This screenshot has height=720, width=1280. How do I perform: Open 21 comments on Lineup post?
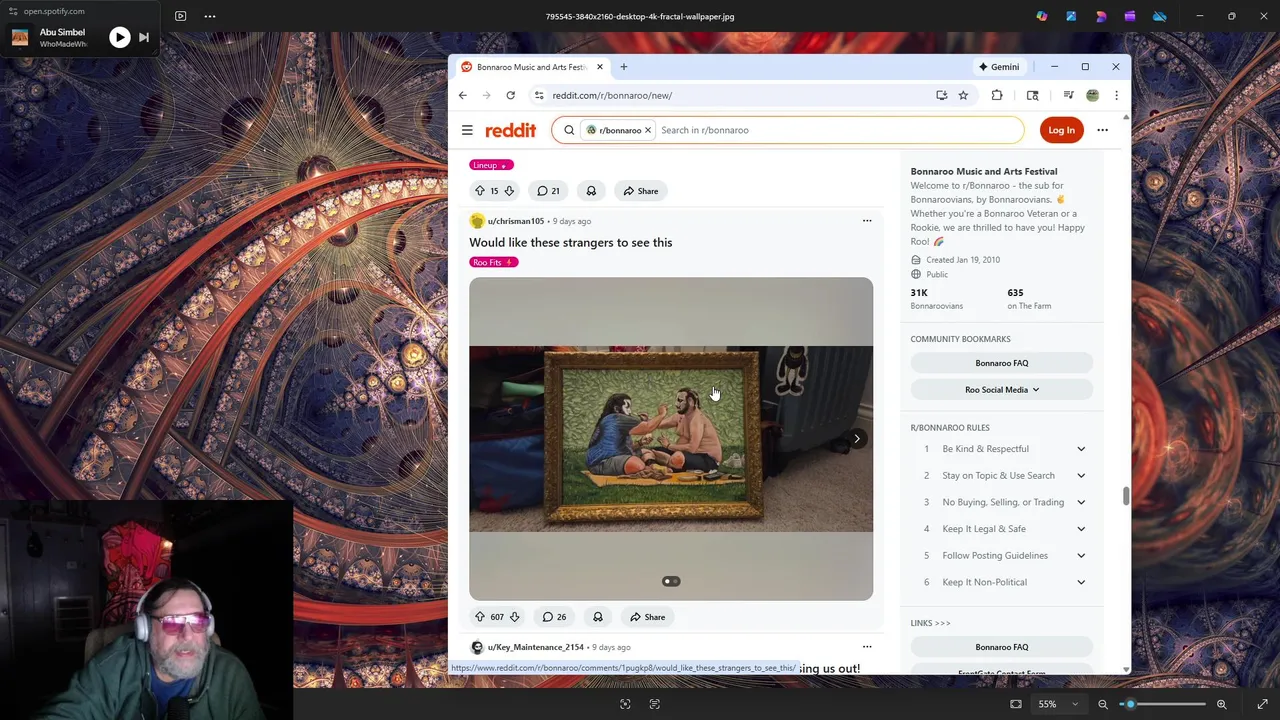tap(548, 191)
